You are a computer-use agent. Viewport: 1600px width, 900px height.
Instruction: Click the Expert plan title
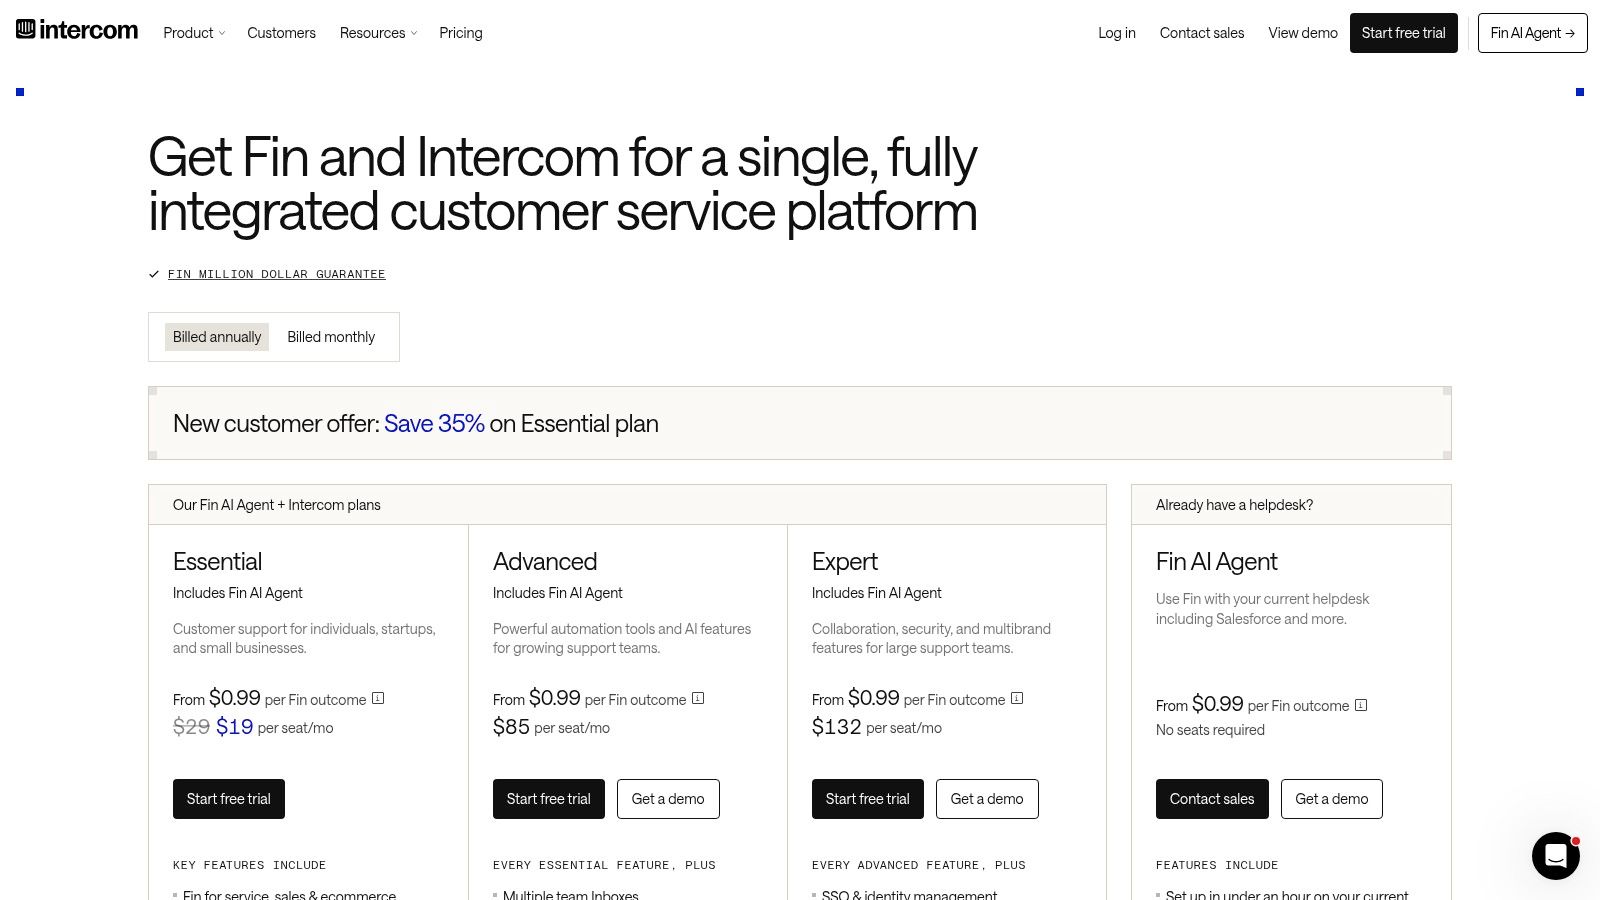click(845, 562)
